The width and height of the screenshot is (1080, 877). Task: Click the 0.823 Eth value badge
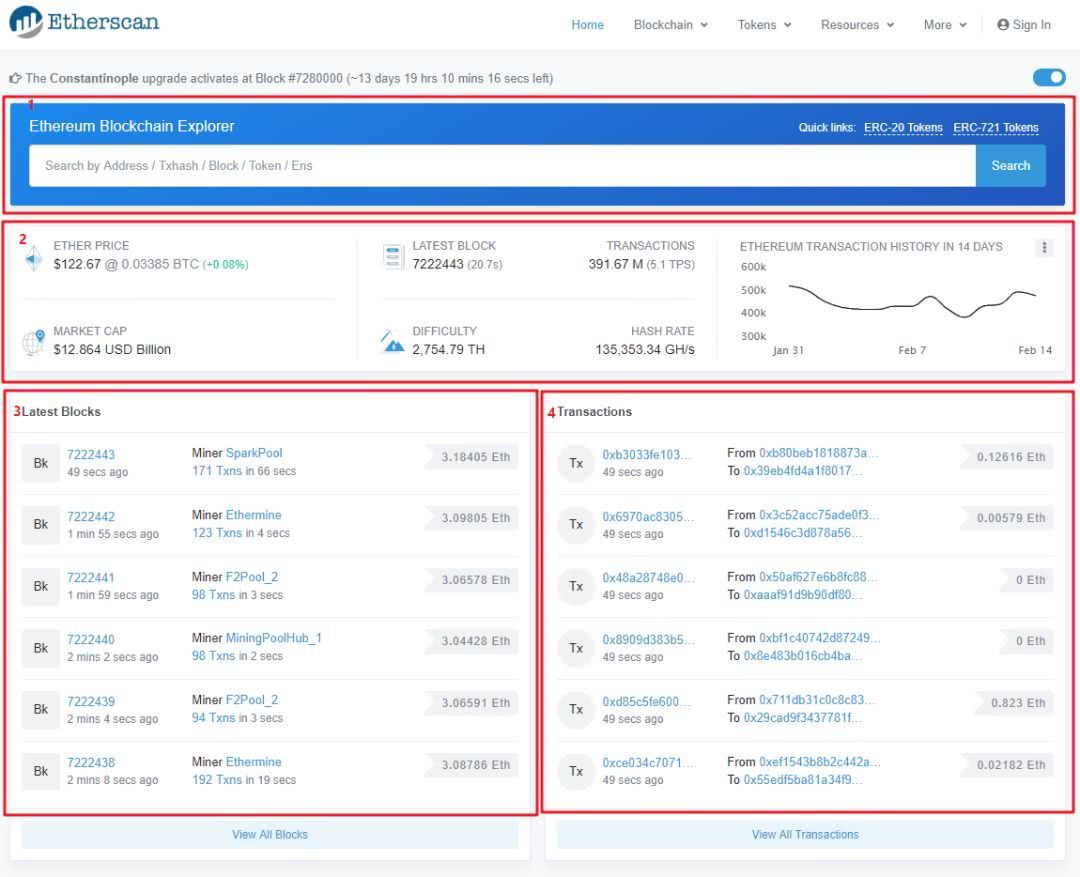pyautogui.click(x=1014, y=703)
